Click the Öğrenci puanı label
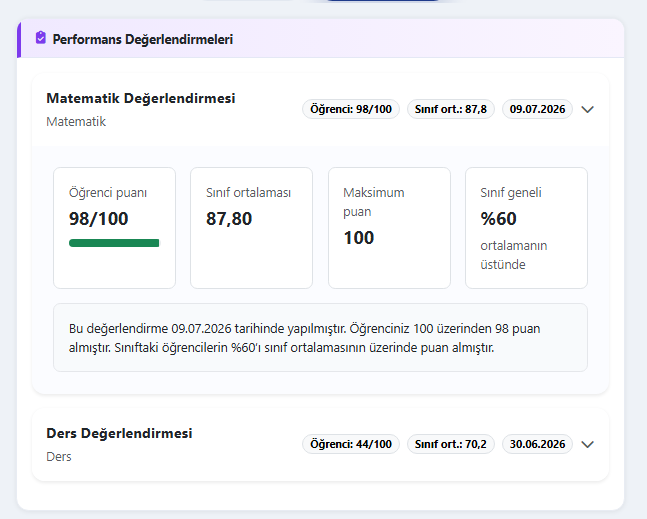The image size is (647, 519). click(x=108, y=193)
